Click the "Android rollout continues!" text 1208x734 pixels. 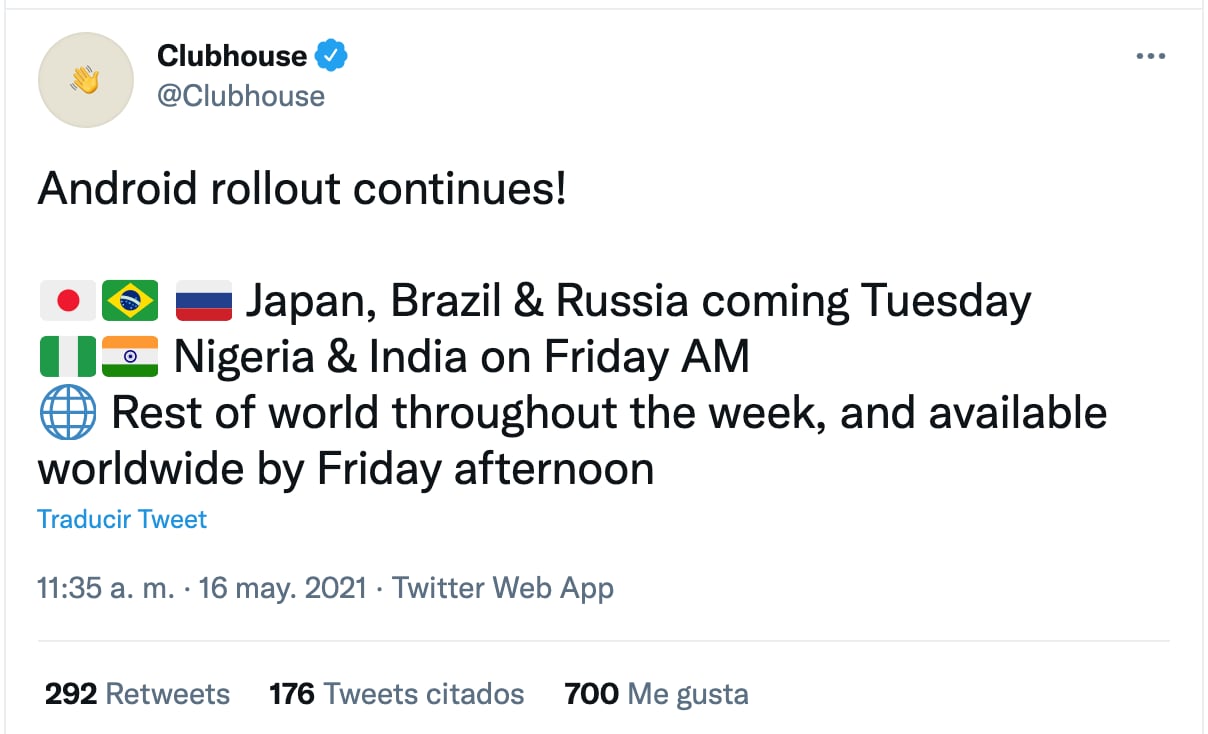pyautogui.click(x=302, y=188)
